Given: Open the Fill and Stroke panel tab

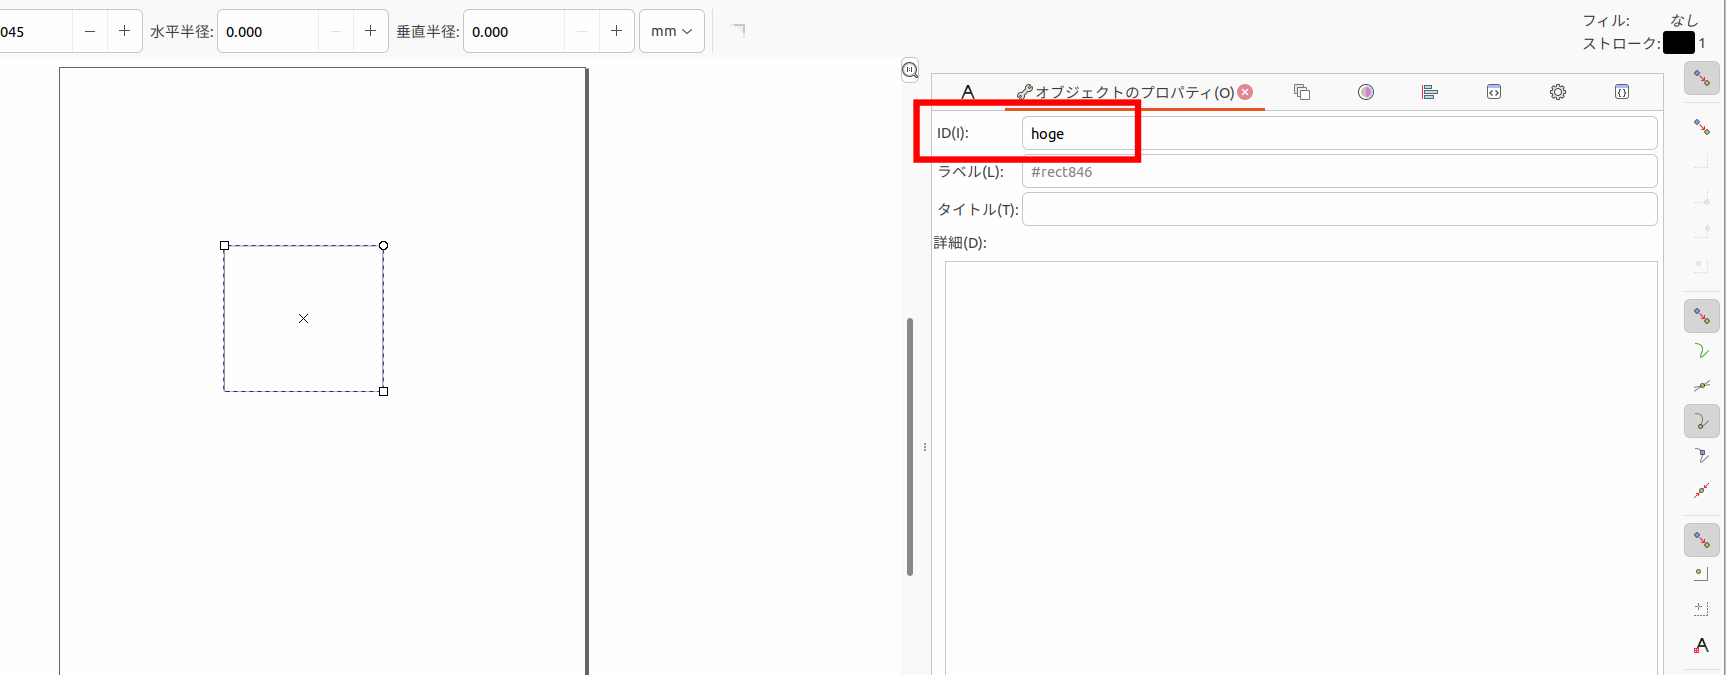Looking at the screenshot, I should coord(1365,92).
